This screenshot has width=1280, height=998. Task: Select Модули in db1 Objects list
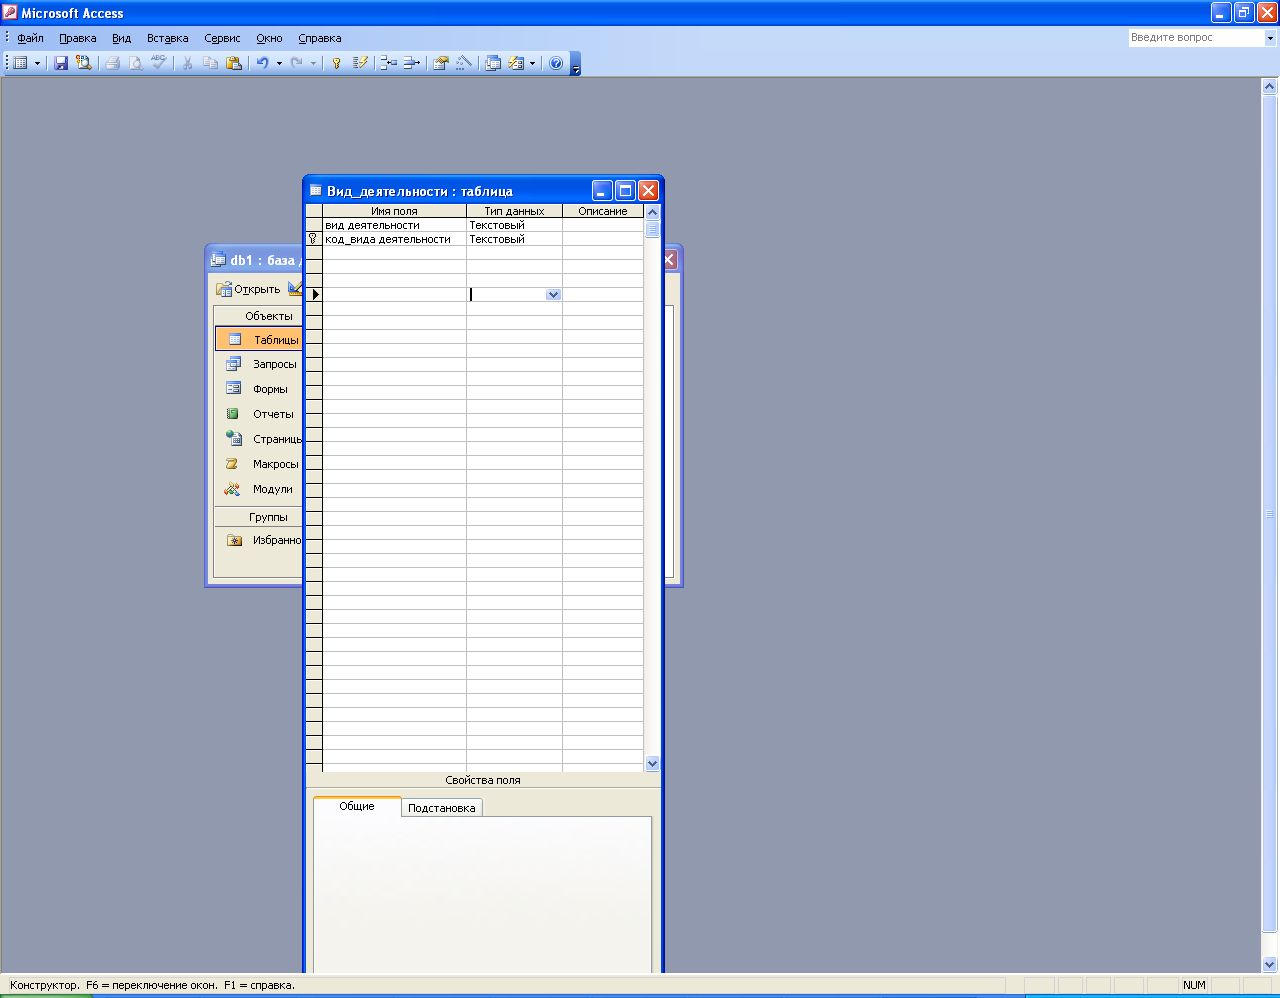[x=259, y=489]
